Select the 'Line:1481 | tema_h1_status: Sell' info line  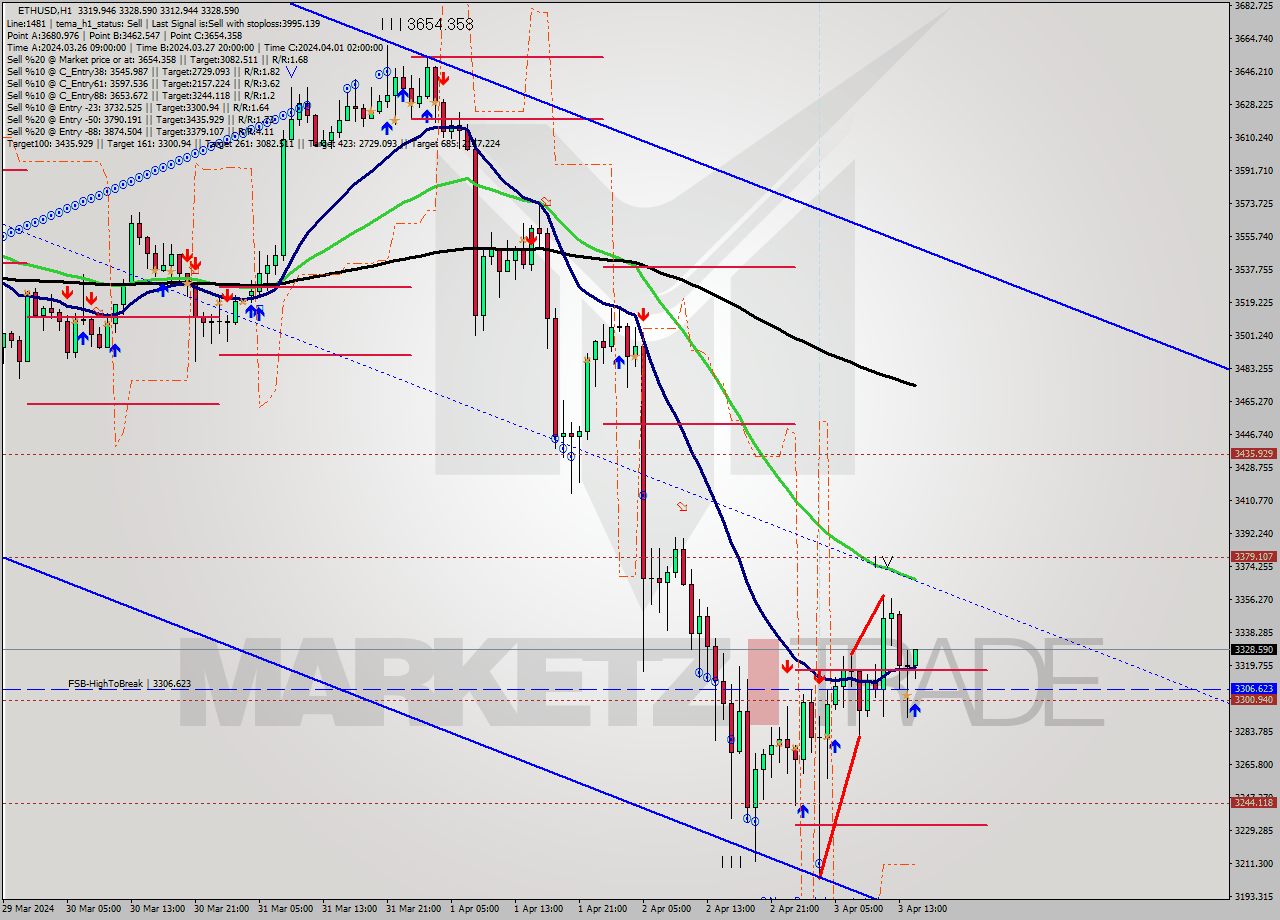164,23
